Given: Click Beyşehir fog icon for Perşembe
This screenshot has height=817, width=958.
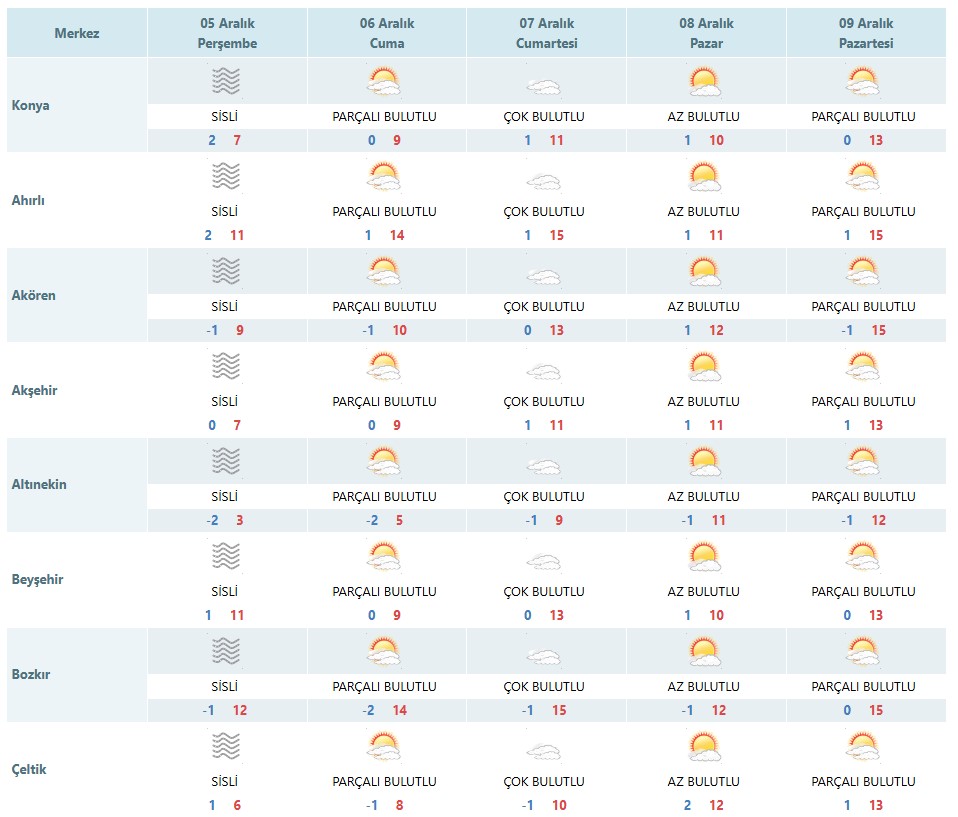Looking at the screenshot, I should click(x=225, y=556).
